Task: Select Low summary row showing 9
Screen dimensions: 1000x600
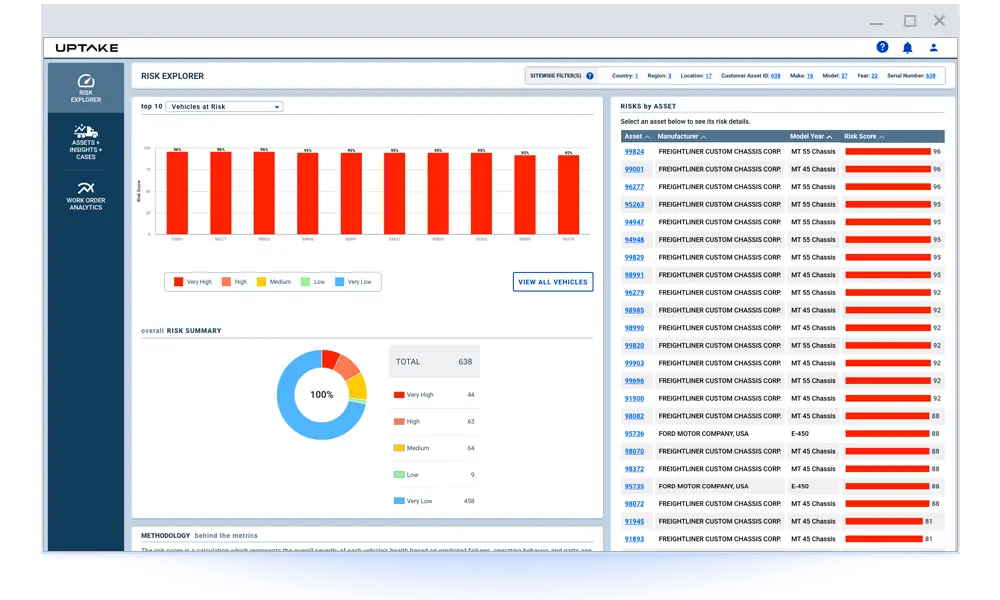Action: pos(434,474)
